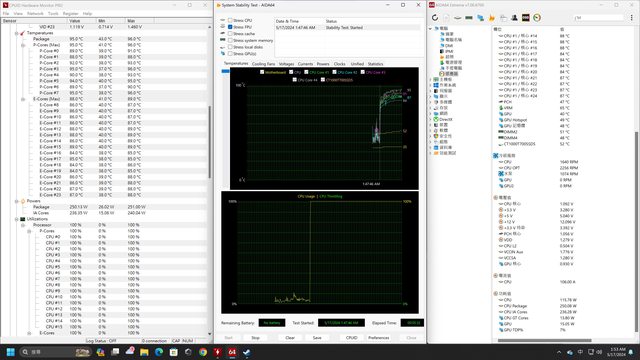640x360 pixels.
Task: Click the taskbar clock and date
Action: (x=616, y=352)
